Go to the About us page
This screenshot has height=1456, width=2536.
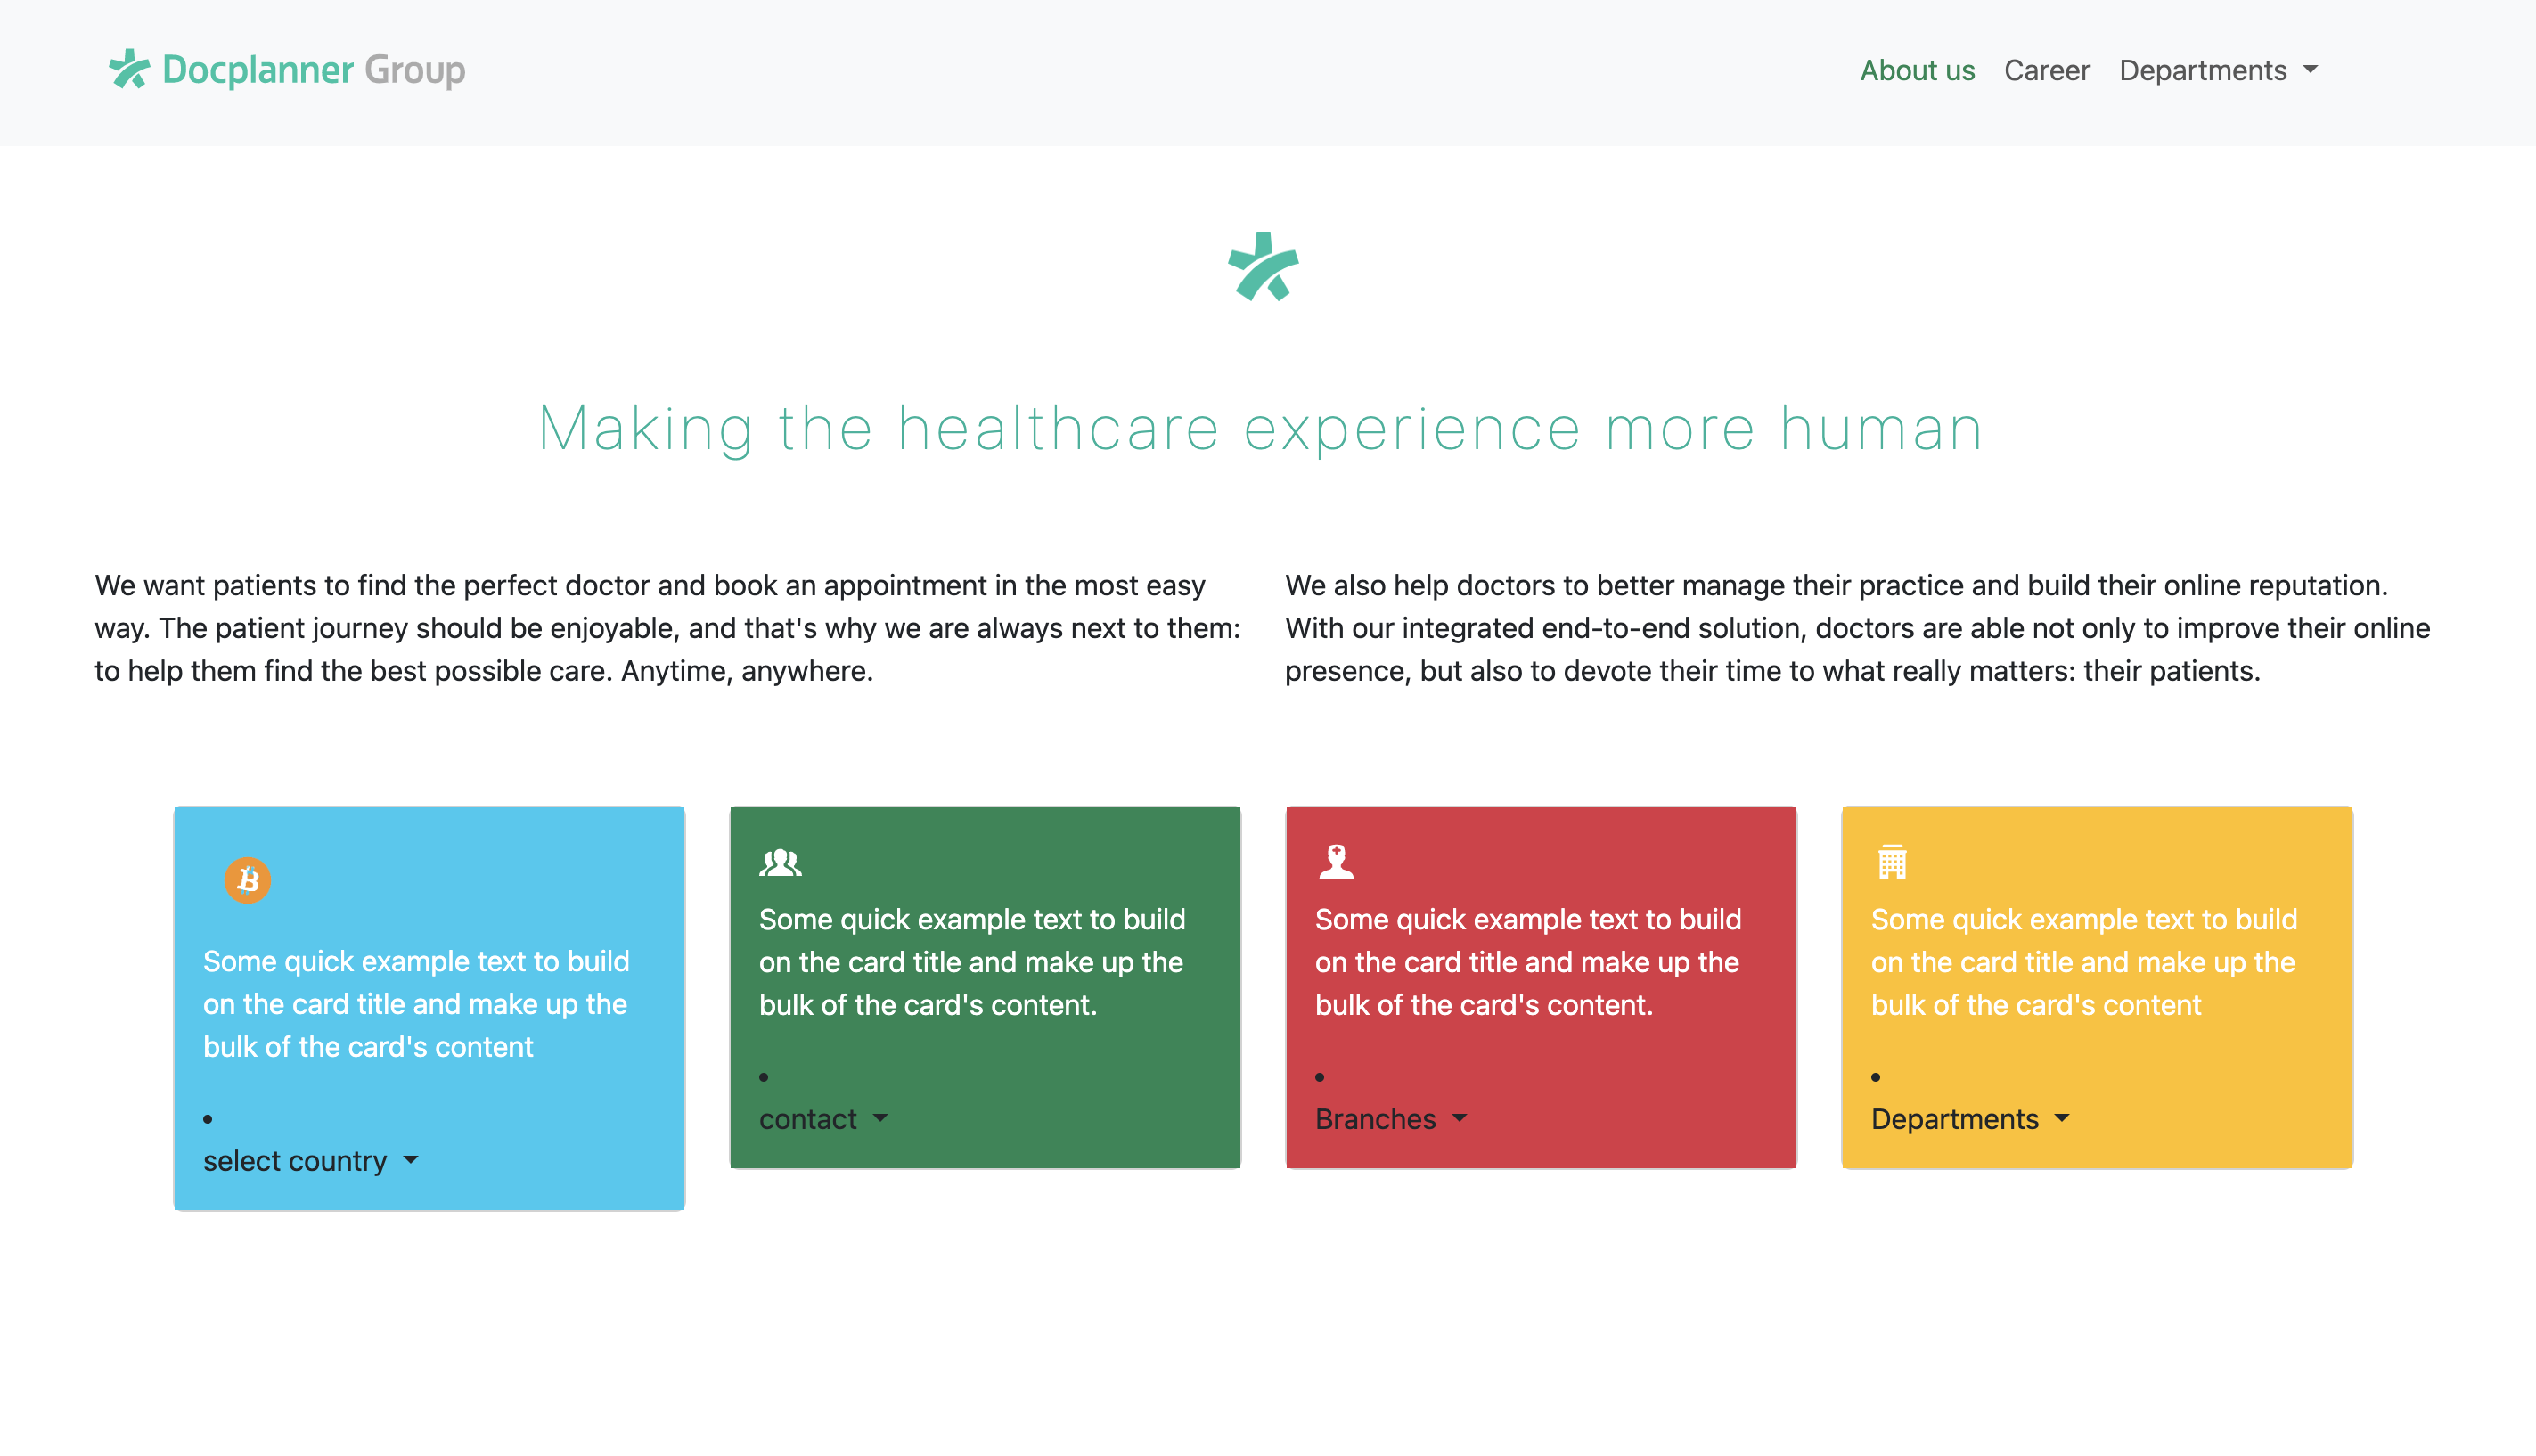click(1917, 70)
